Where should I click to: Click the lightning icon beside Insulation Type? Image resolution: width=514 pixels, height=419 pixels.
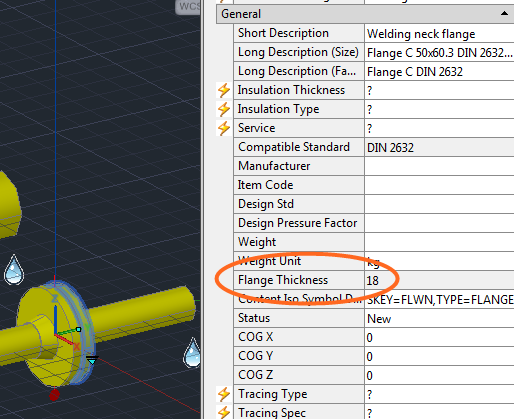224,109
